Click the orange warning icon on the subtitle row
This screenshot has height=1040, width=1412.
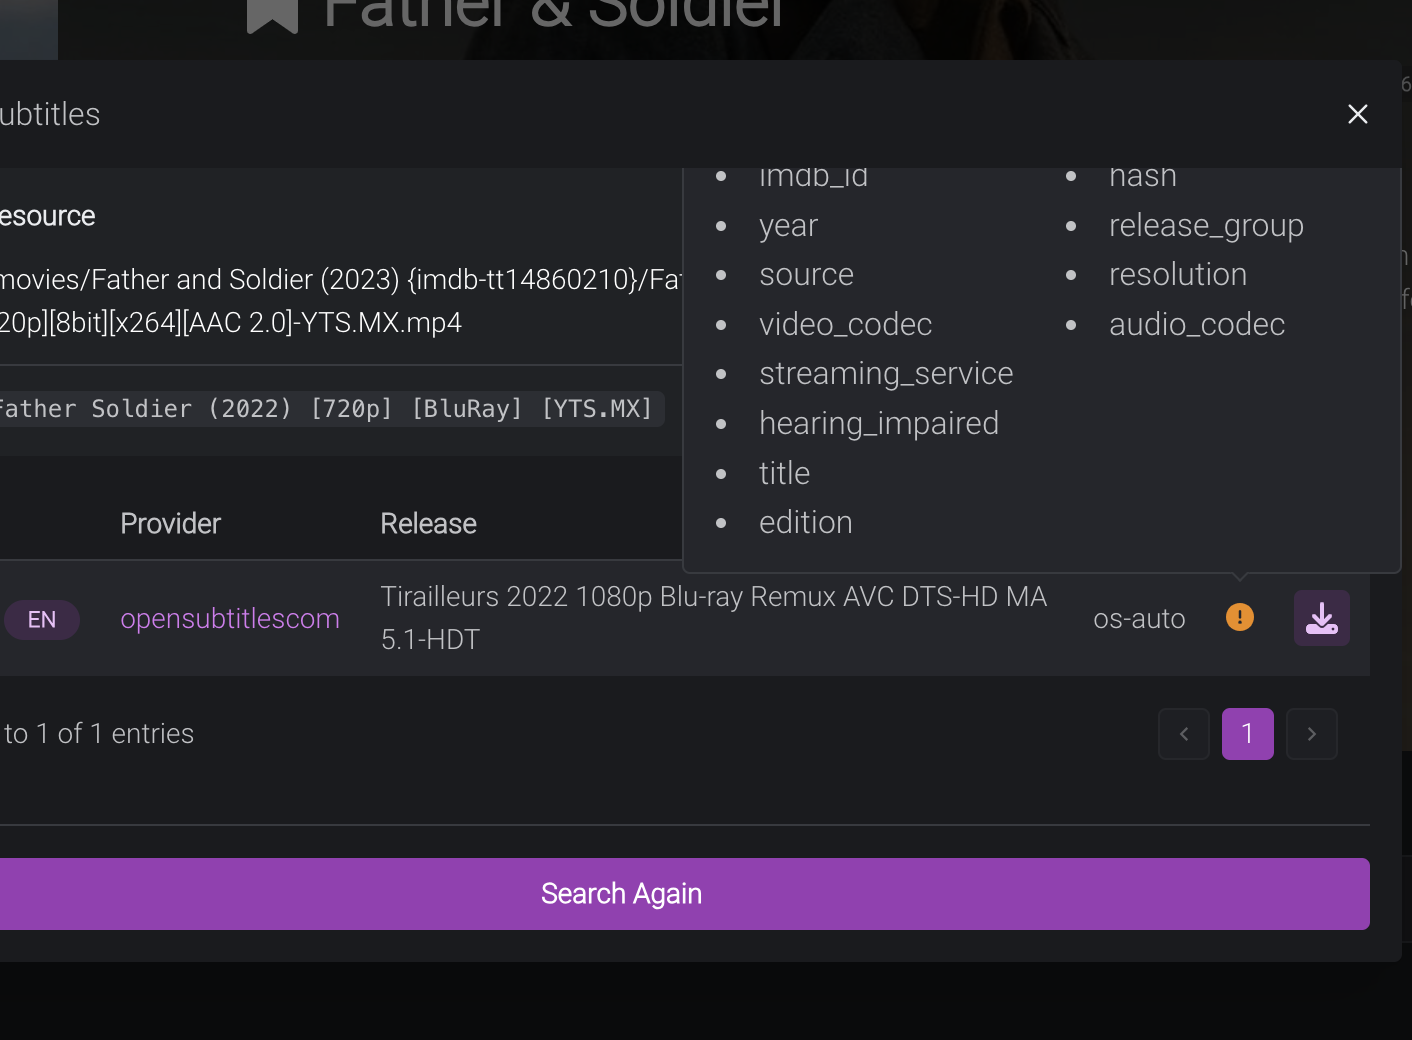point(1239,617)
